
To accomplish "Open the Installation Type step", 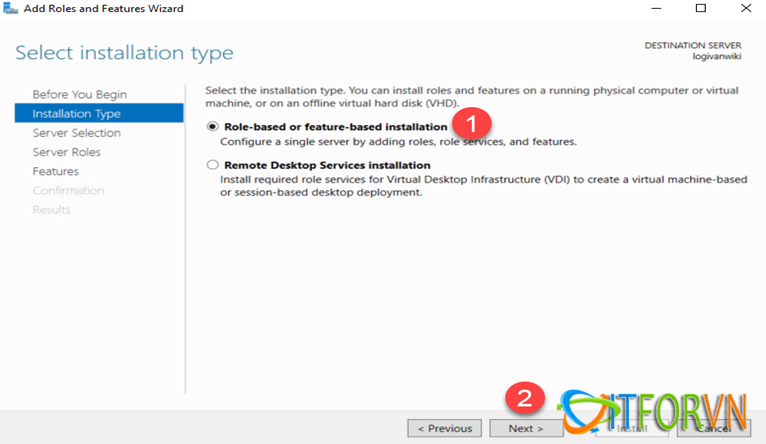I will pos(76,113).
